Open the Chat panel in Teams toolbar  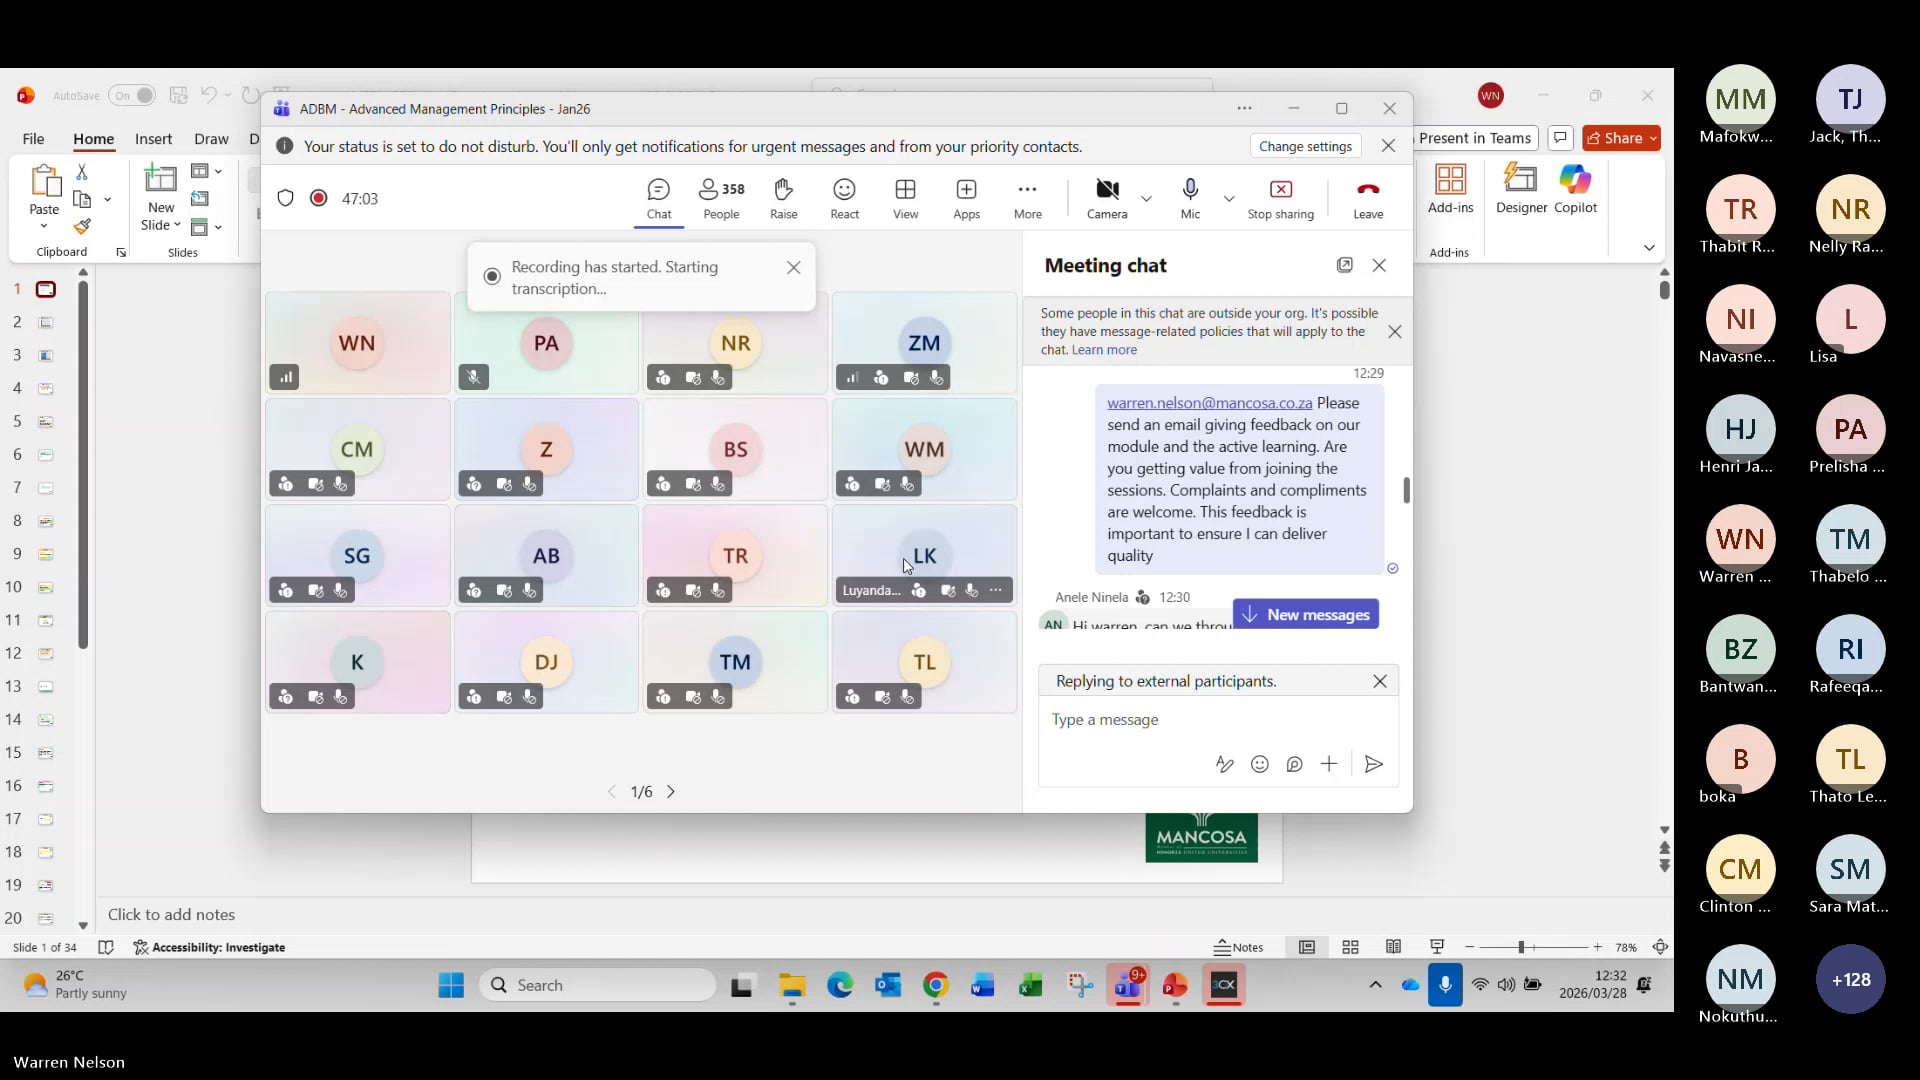click(659, 199)
